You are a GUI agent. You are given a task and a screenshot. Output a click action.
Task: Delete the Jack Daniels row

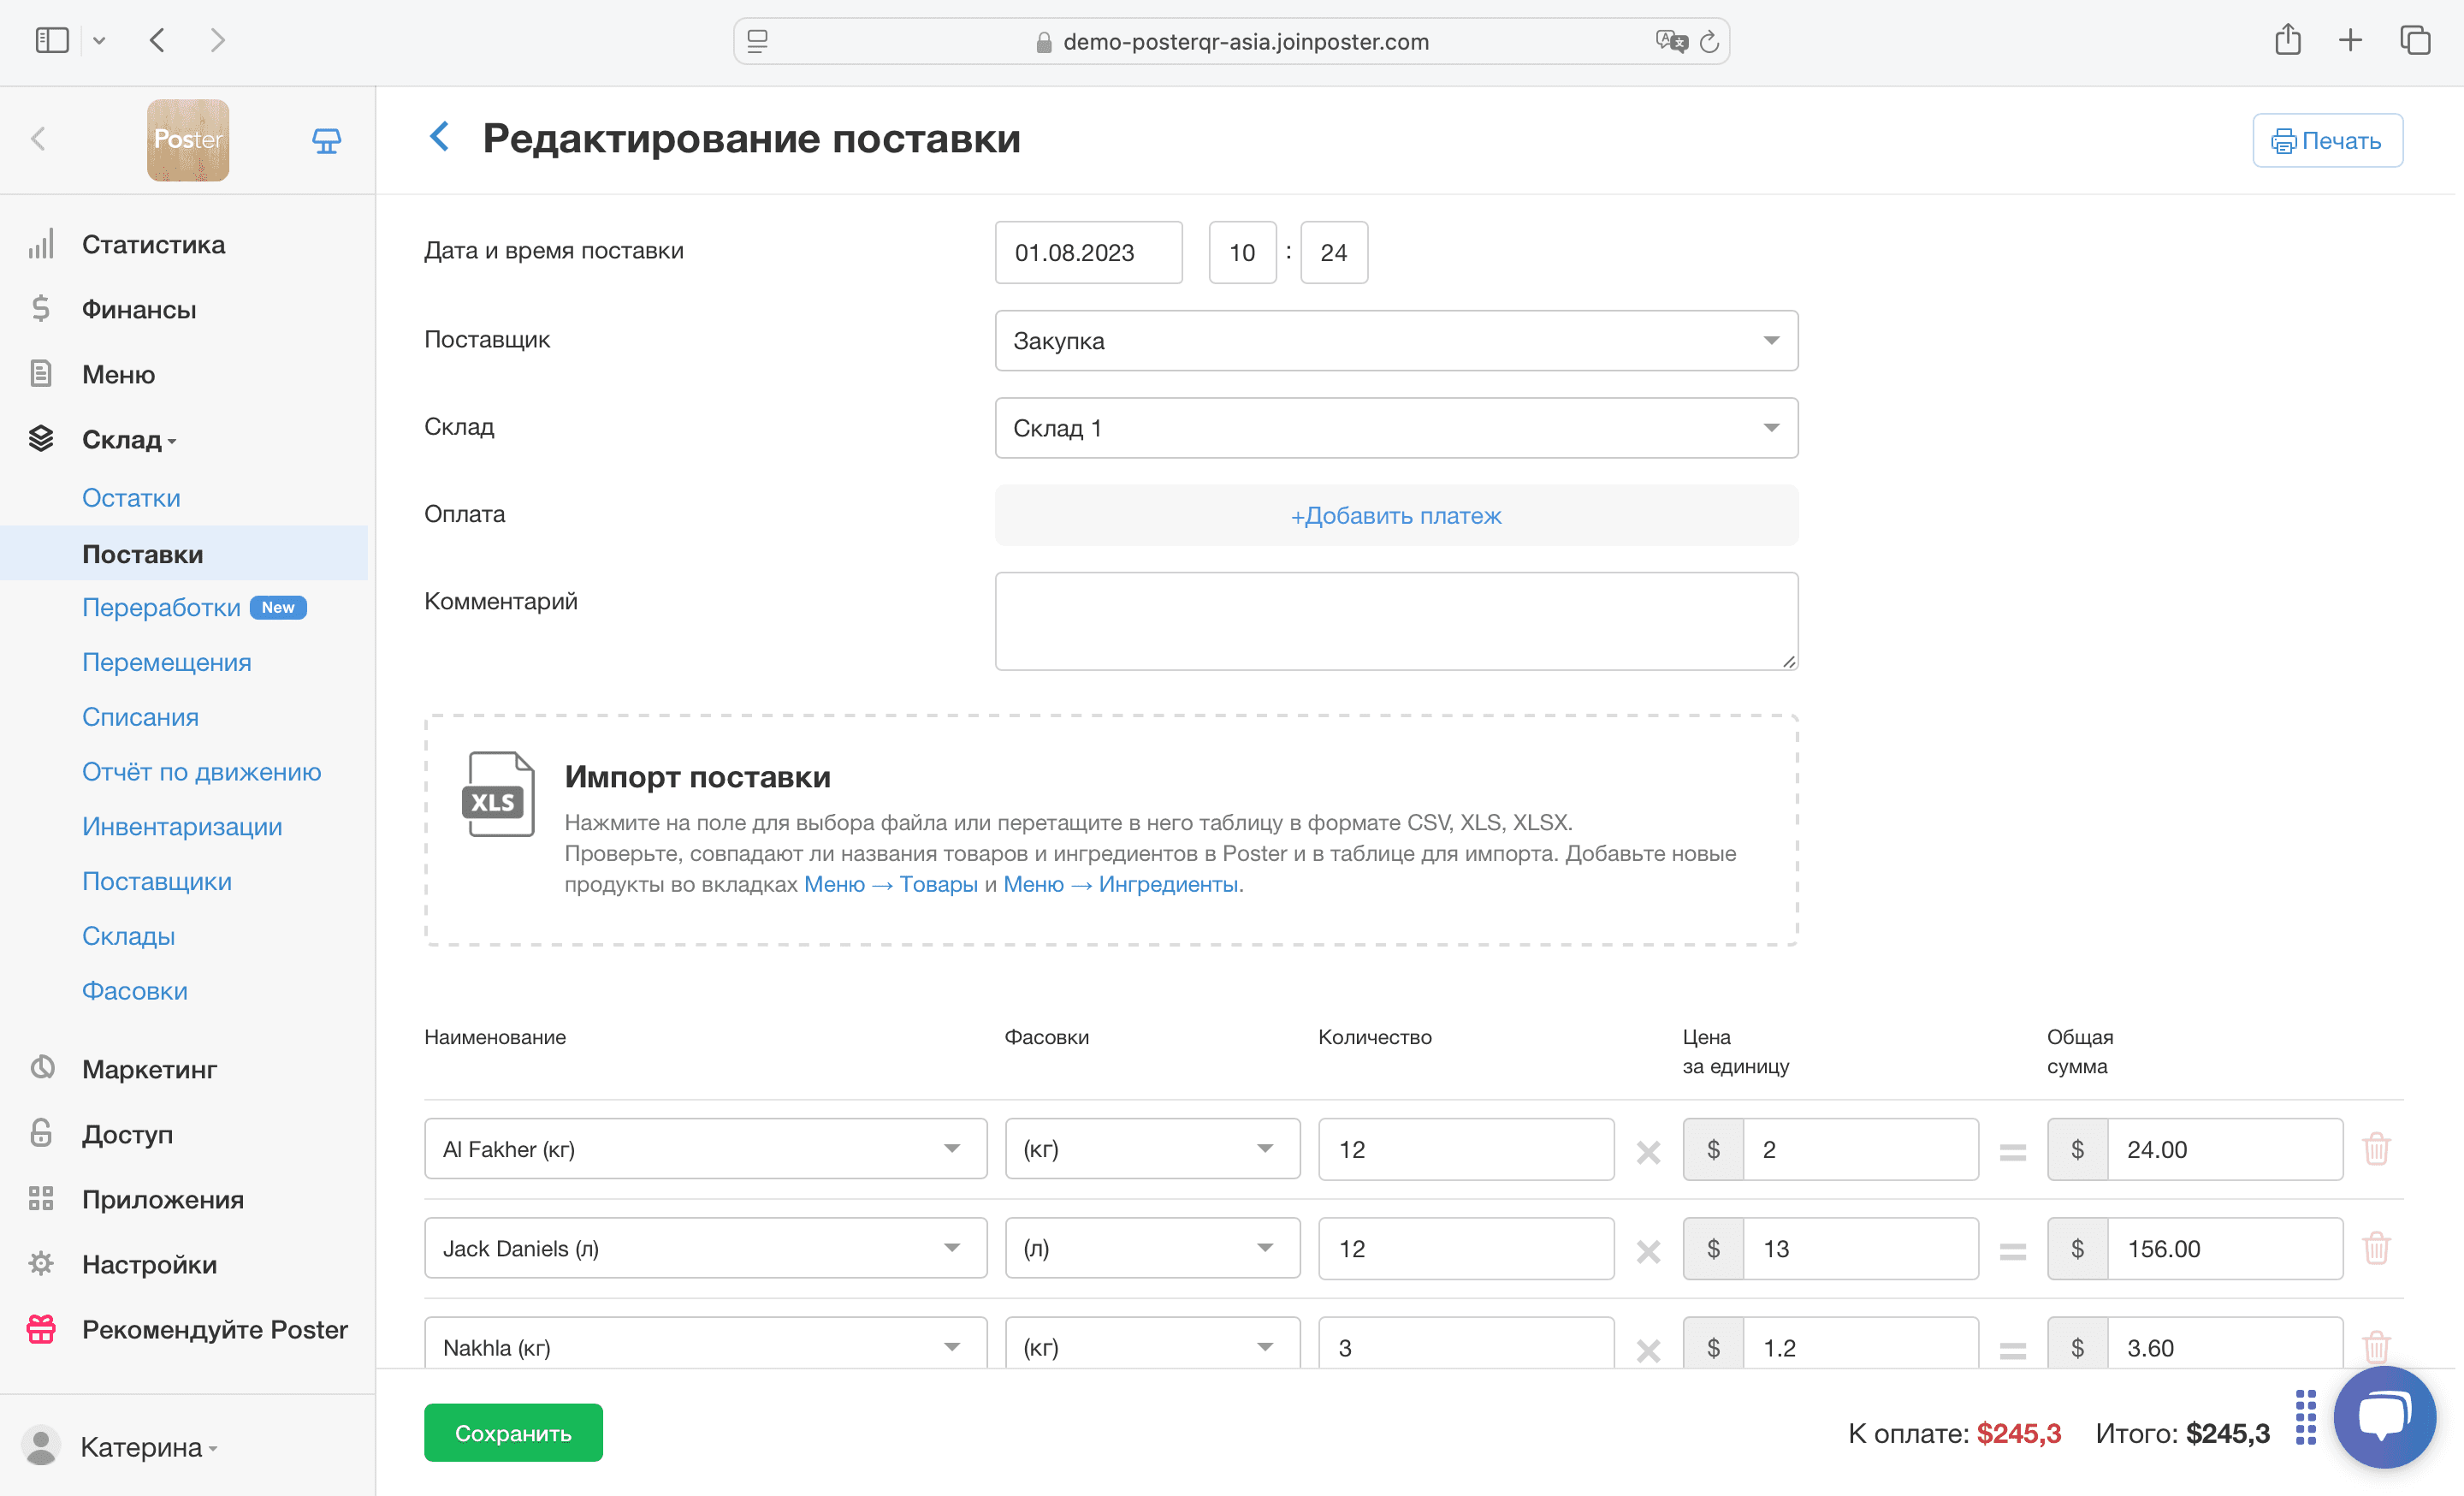coord(2376,1247)
